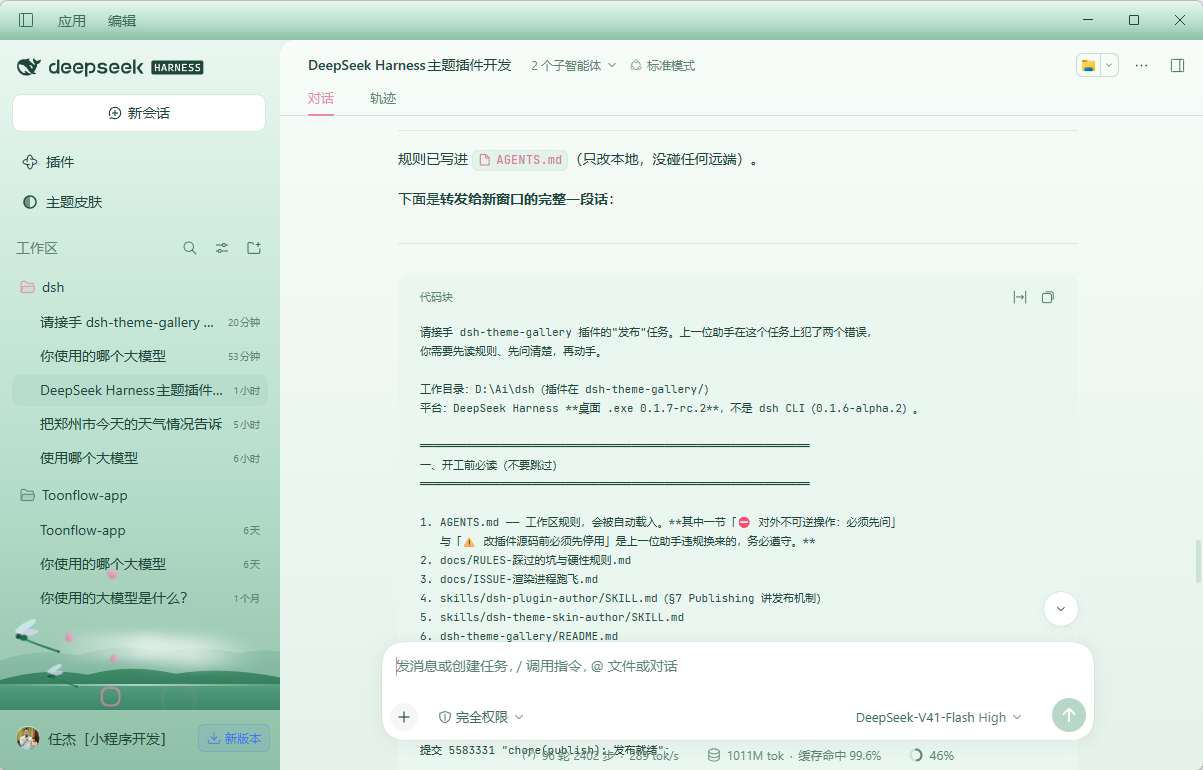Image resolution: width=1203 pixels, height=770 pixels.
Task: Open the 应用 menu
Action: coord(72,20)
